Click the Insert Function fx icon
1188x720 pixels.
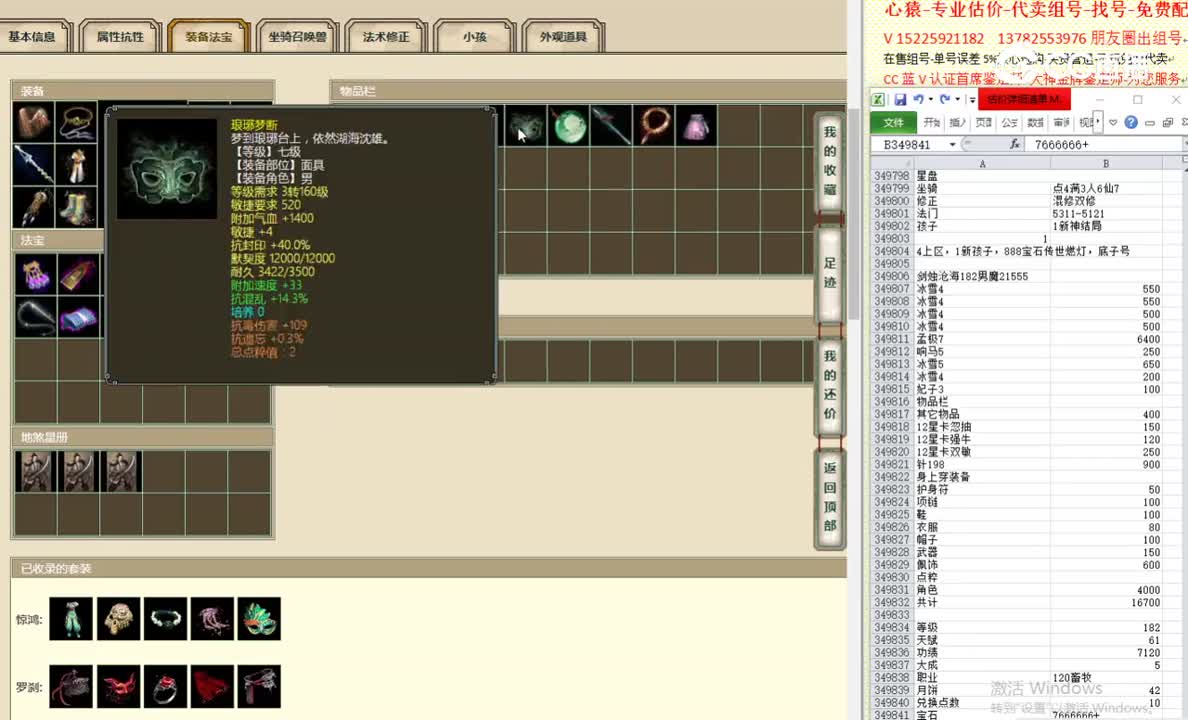click(1015, 144)
